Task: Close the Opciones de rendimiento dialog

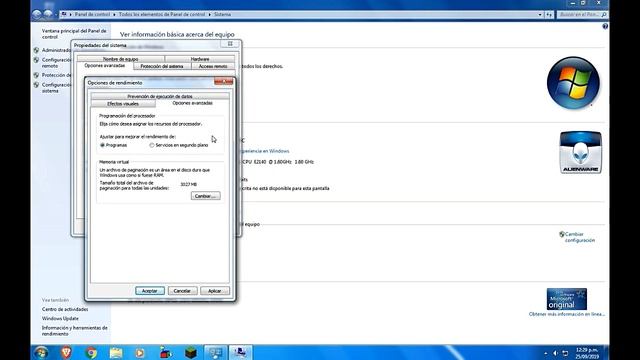Action: [x=224, y=82]
